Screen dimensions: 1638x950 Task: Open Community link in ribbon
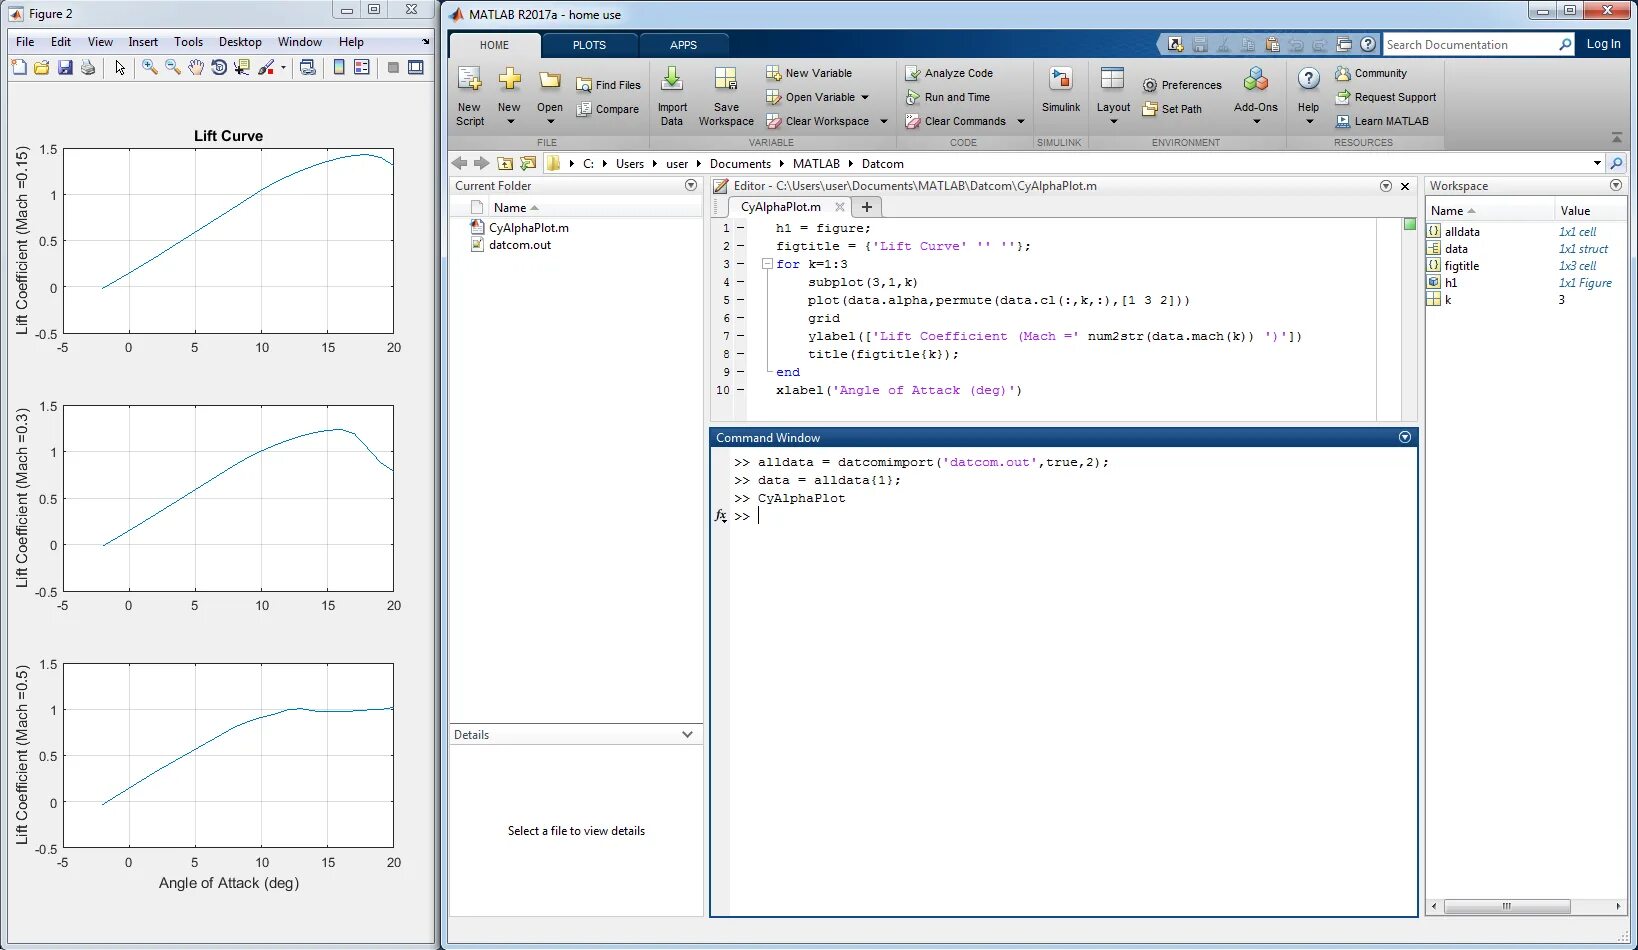point(1371,73)
